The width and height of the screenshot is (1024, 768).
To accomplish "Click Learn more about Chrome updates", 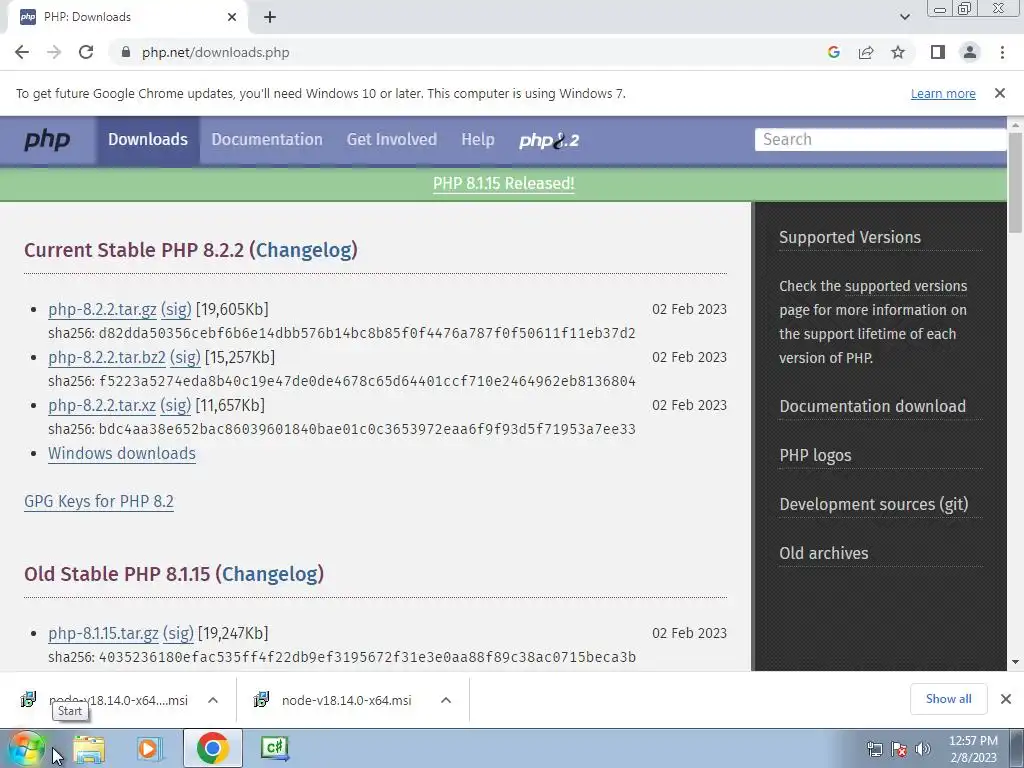I will tap(943, 93).
